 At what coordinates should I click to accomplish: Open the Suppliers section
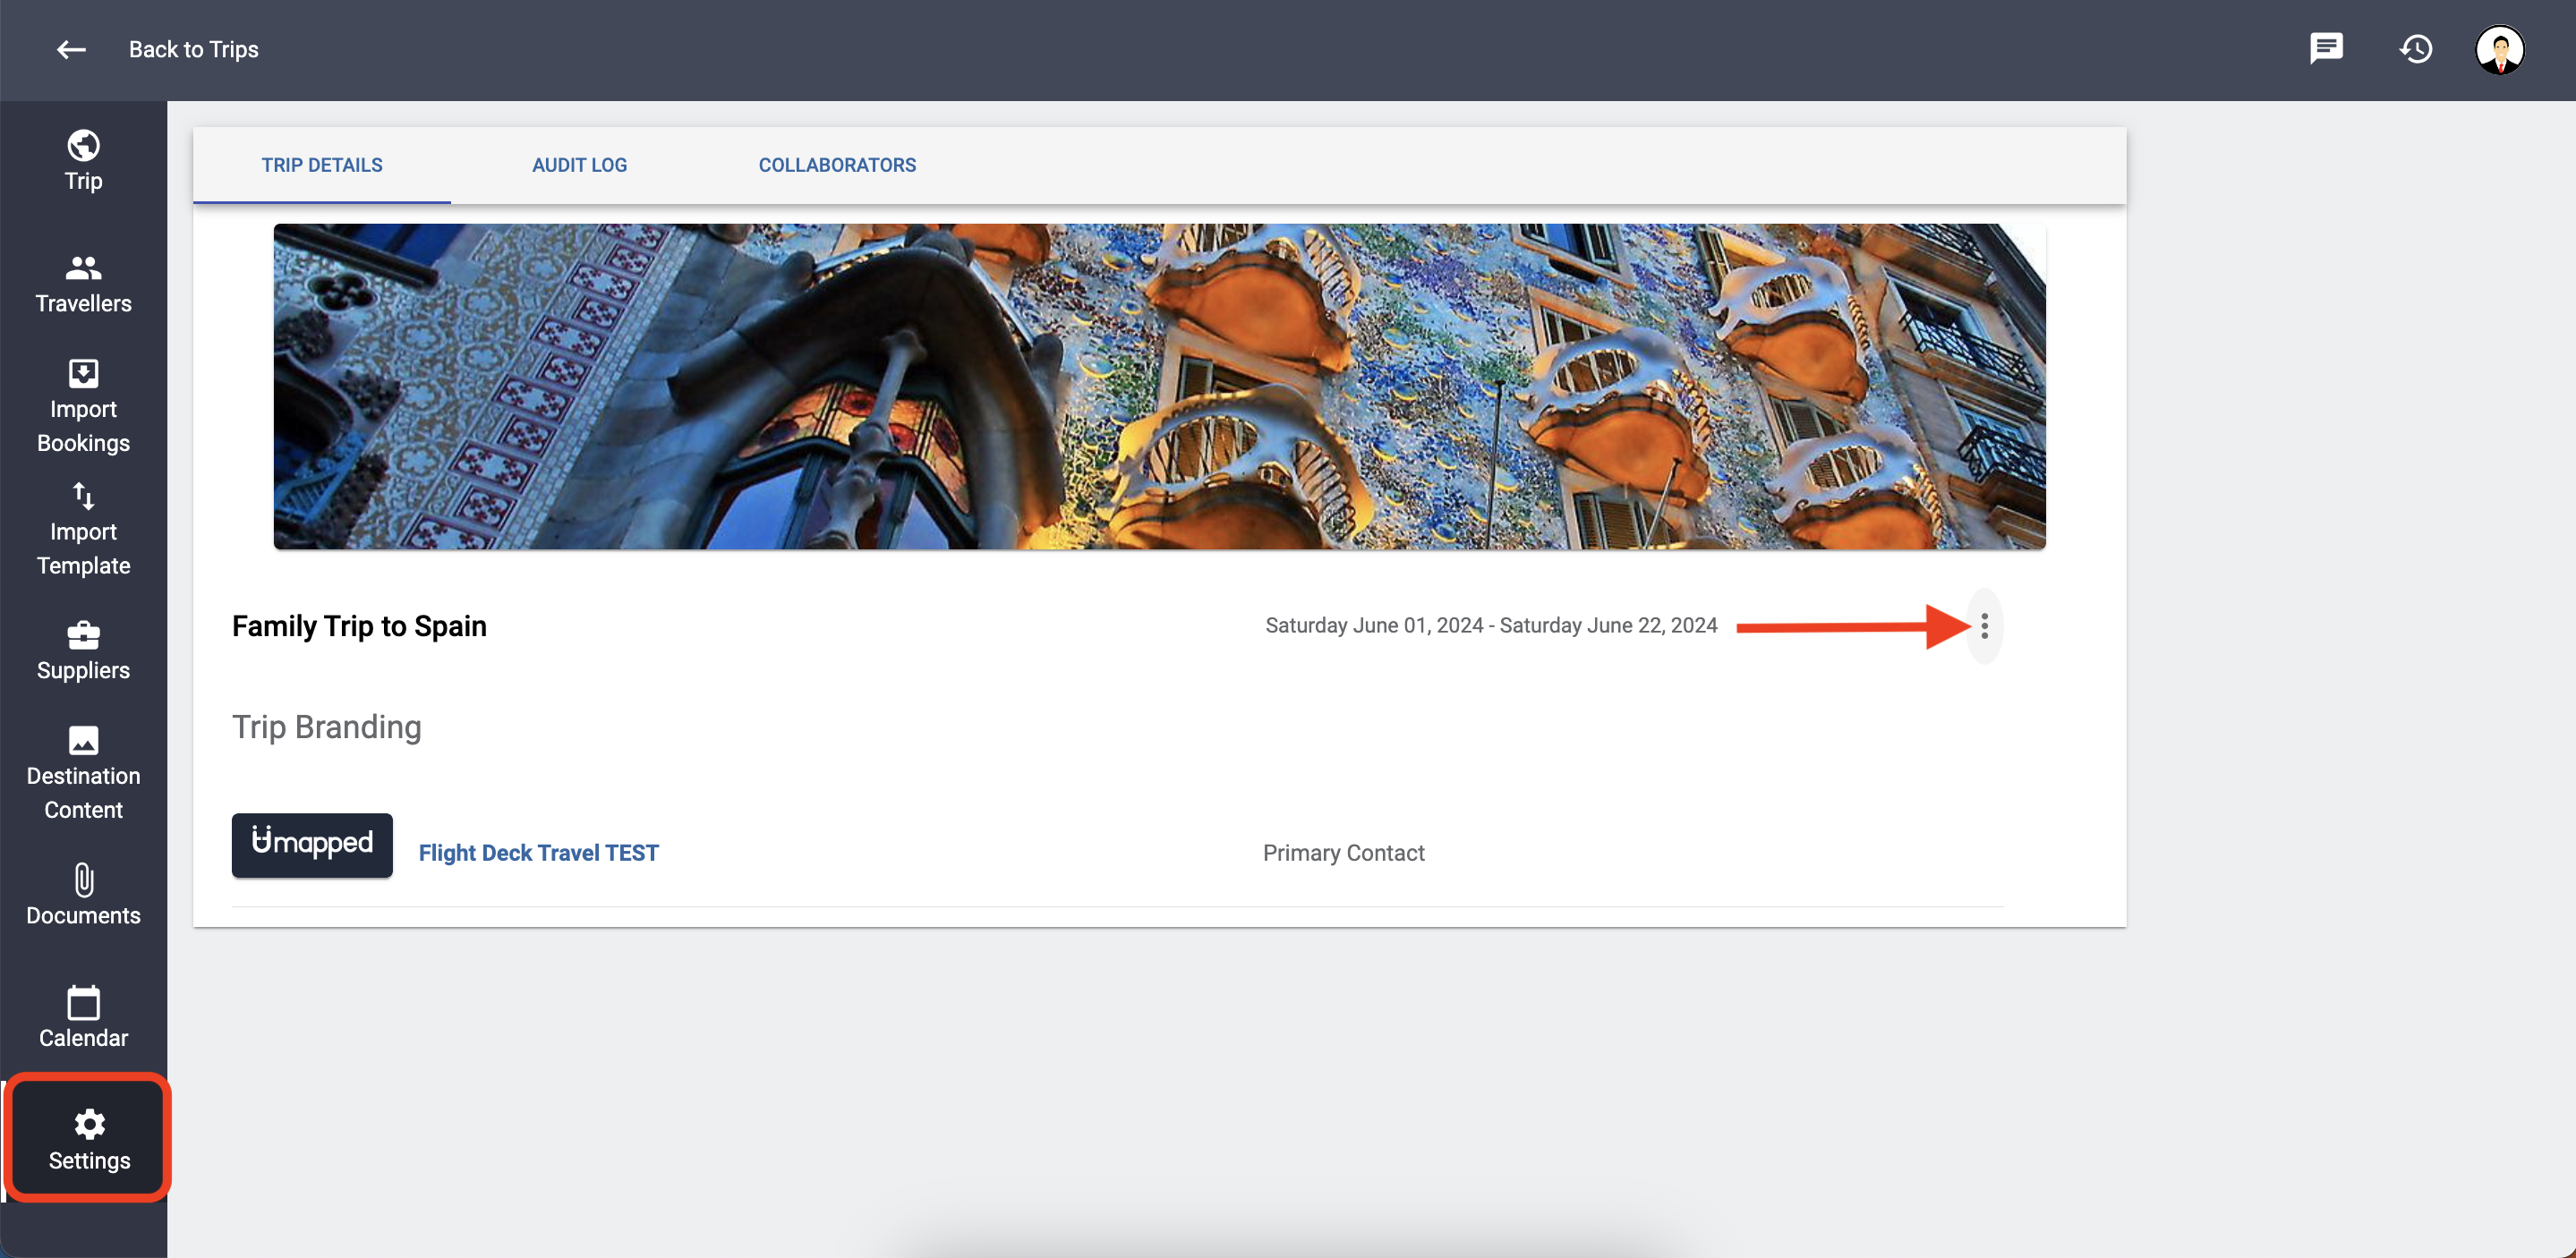[83, 651]
